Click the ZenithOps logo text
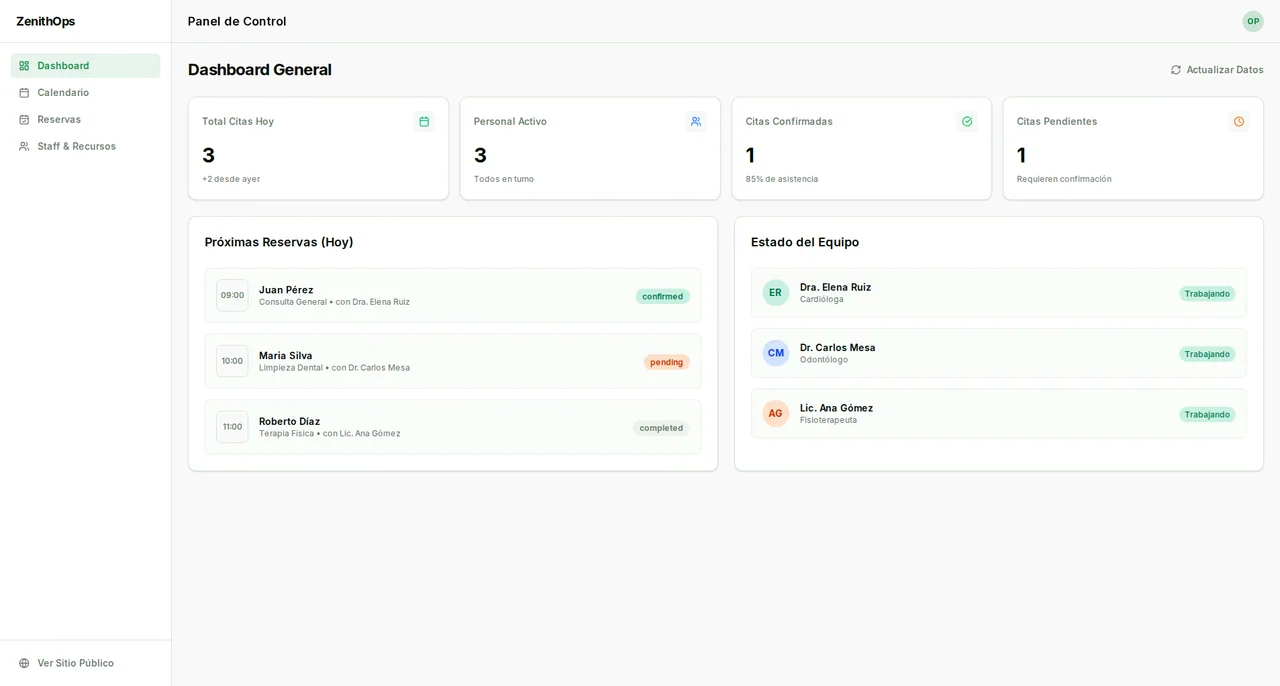1280x686 pixels. click(x=45, y=21)
